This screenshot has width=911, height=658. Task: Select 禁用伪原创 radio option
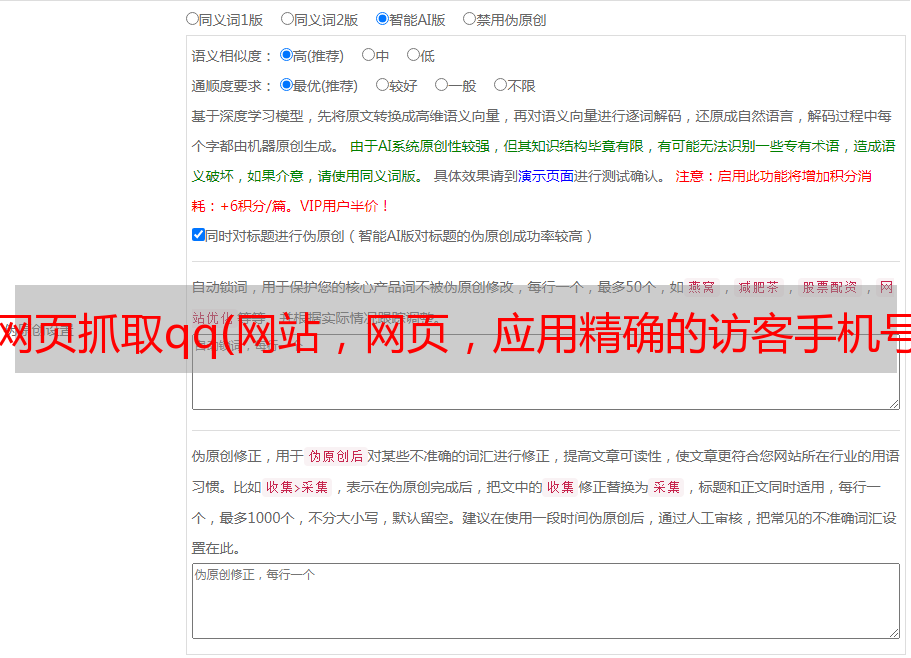469,19
